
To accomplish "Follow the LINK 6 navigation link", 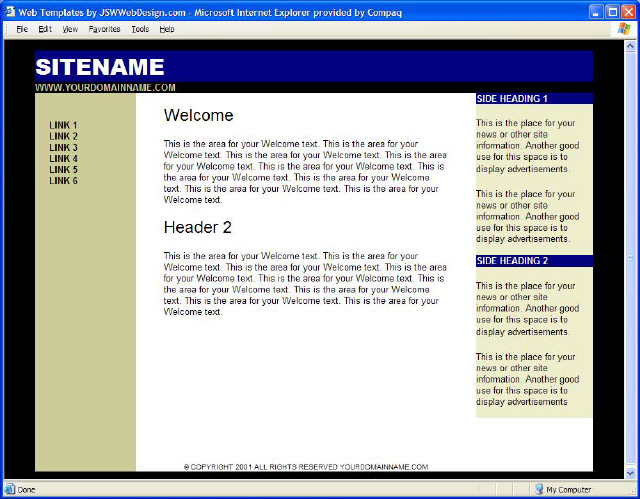I will coord(63,180).
